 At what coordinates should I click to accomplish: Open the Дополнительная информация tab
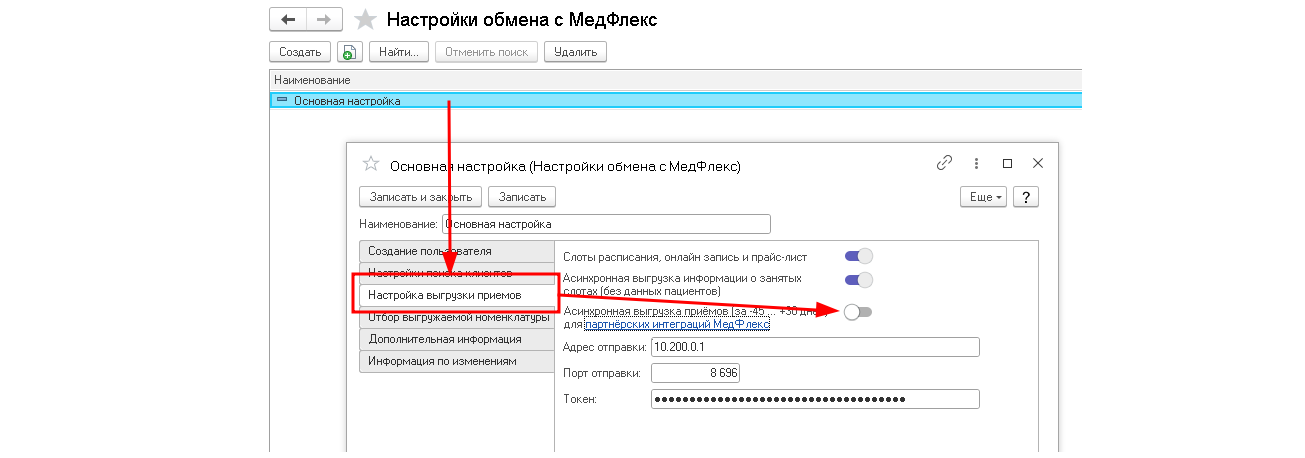coord(456,339)
